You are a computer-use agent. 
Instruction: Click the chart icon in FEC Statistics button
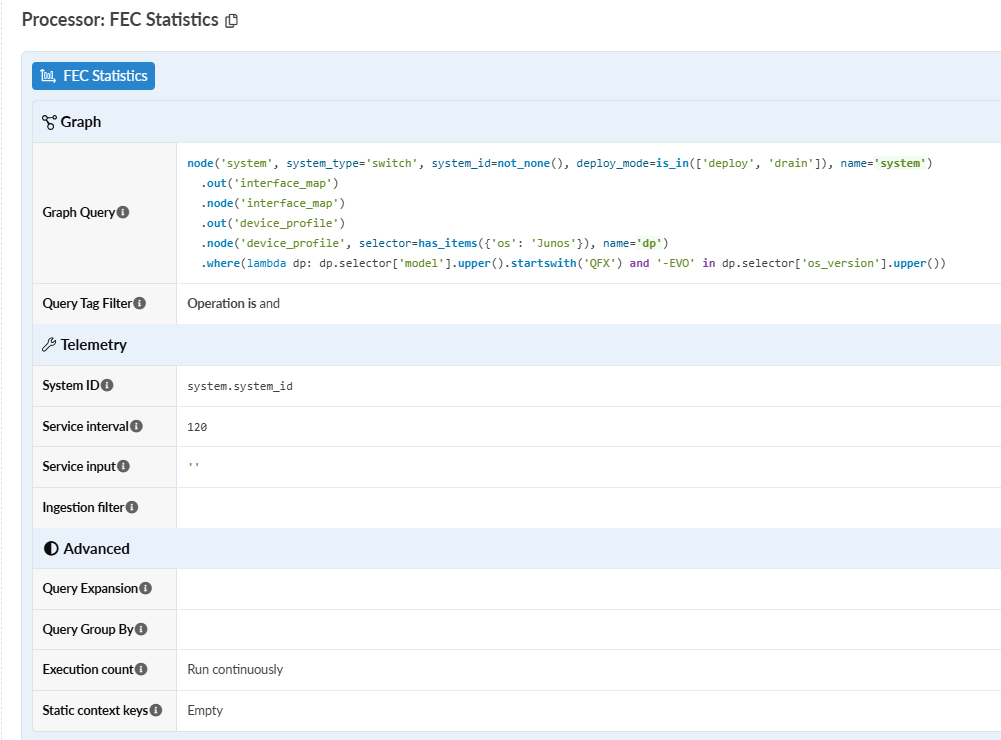pyautogui.click(x=48, y=76)
